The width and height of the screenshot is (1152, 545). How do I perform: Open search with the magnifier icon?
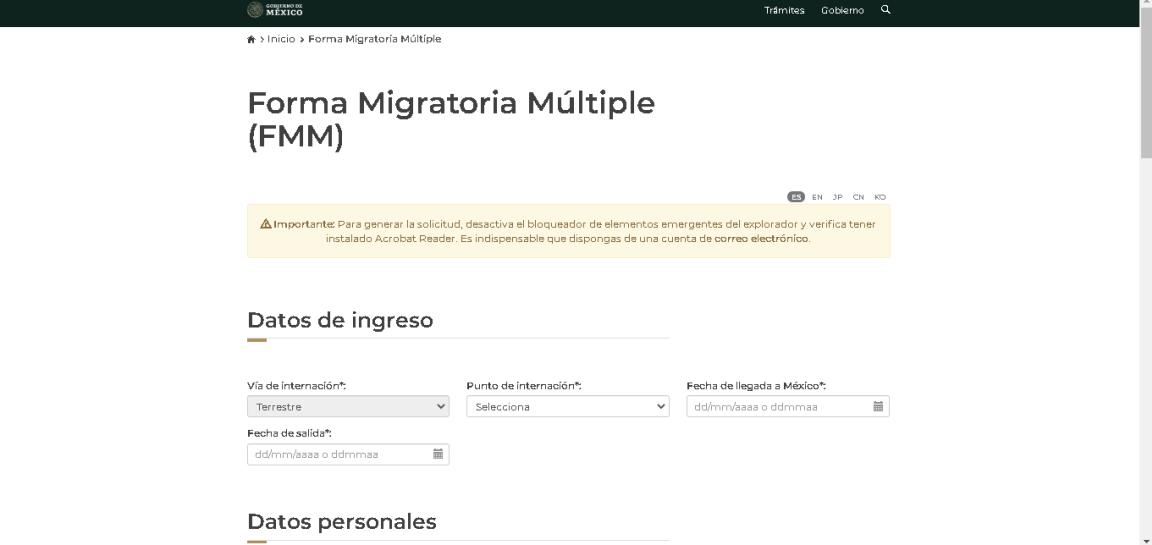(x=884, y=10)
